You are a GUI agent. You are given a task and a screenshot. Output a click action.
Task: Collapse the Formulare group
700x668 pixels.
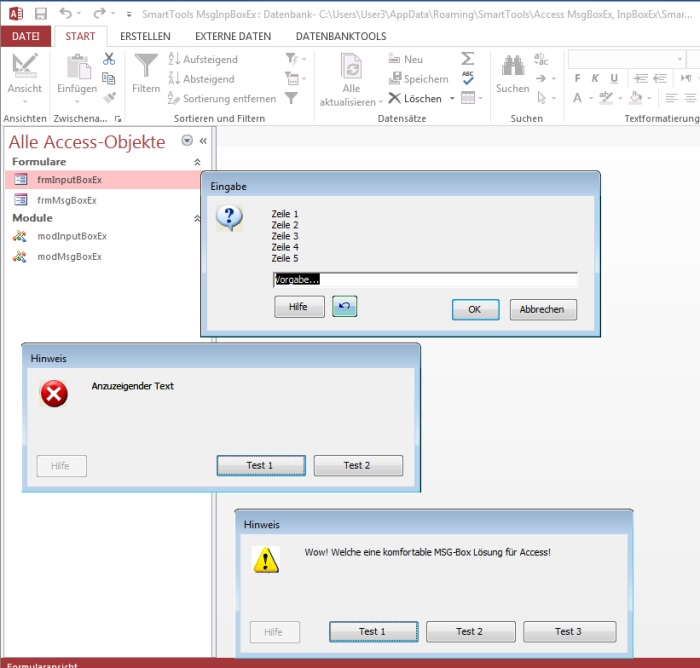[x=197, y=162]
